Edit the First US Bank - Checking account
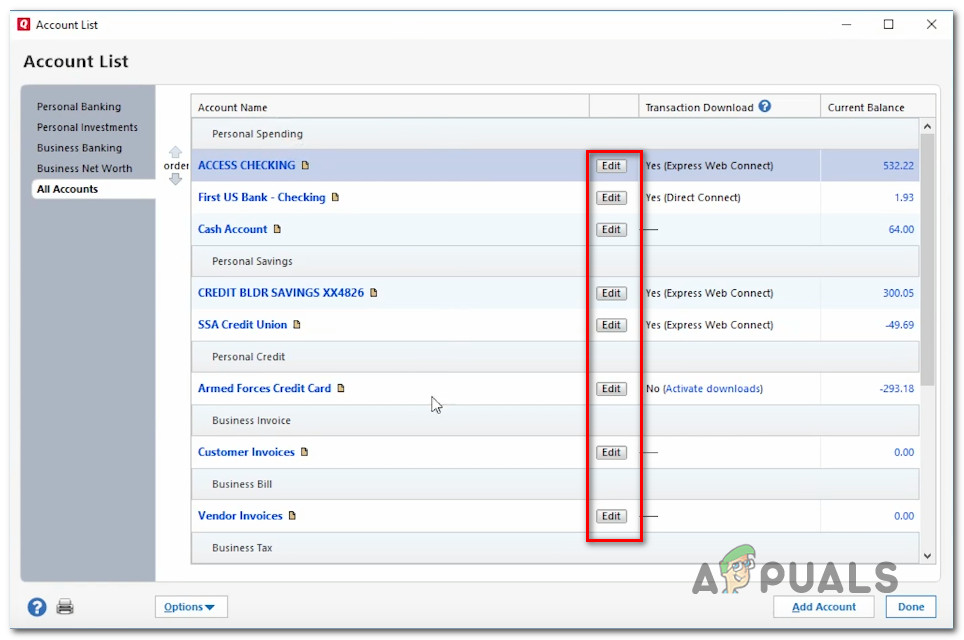 tap(611, 197)
